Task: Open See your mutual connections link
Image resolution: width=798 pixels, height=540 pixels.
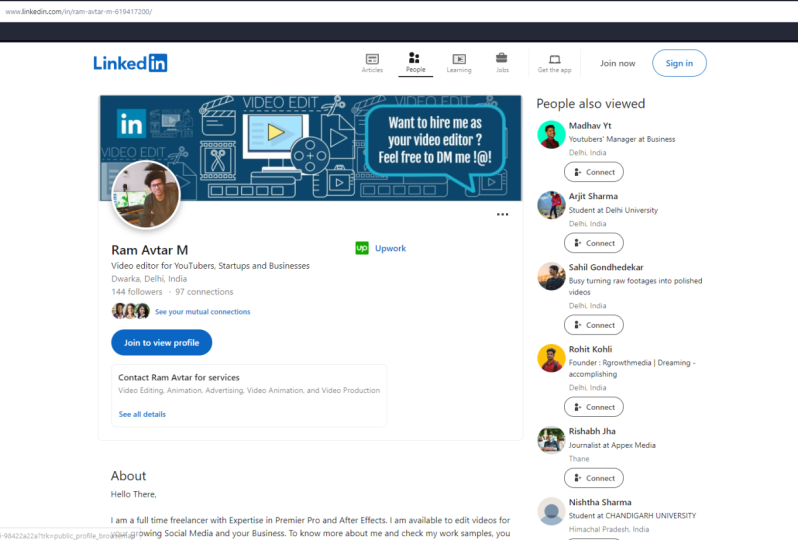Action: point(203,311)
